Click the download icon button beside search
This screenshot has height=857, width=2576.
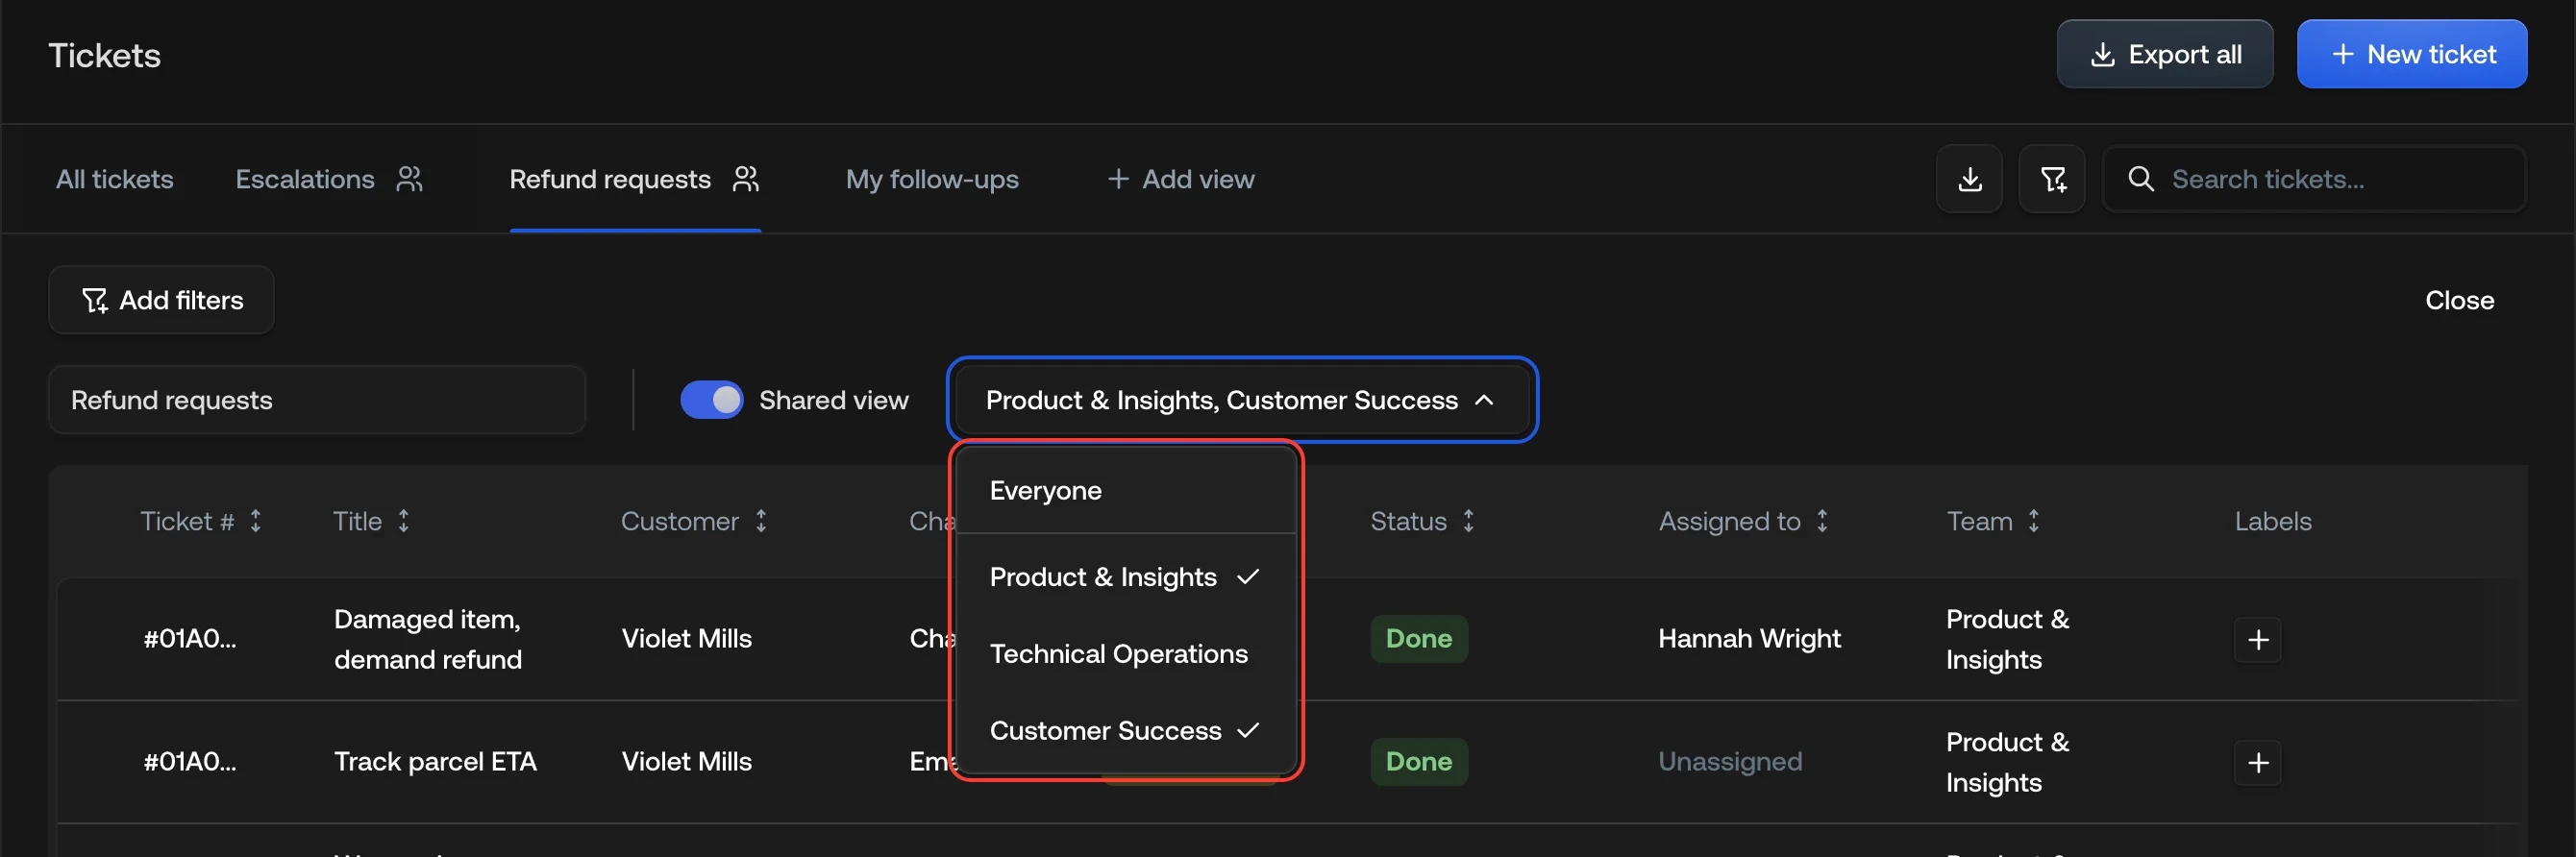coord(1969,179)
